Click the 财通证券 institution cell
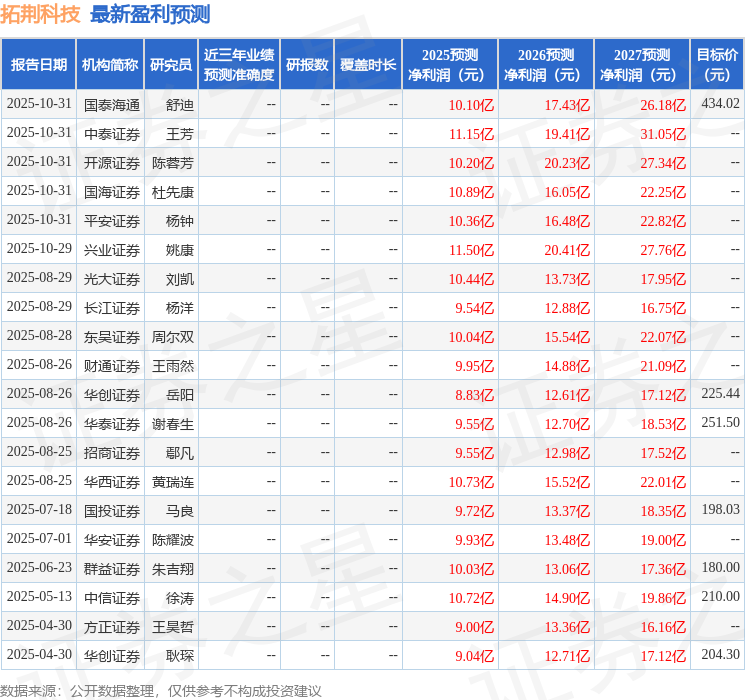Image resolution: width=745 pixels, height=700 pixels. (112, 366)
